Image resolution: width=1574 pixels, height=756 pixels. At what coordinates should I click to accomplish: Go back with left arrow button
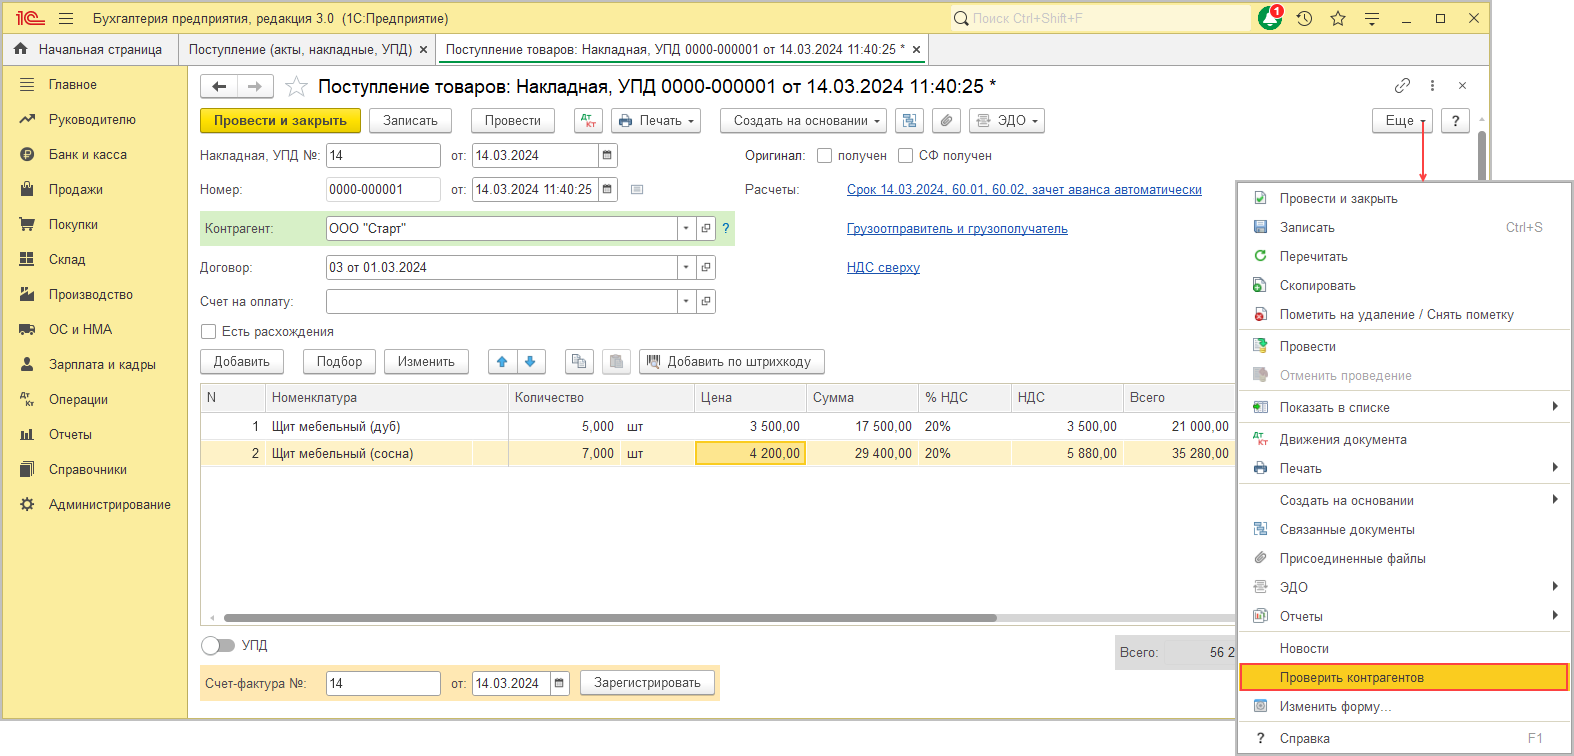pos(219,87)
